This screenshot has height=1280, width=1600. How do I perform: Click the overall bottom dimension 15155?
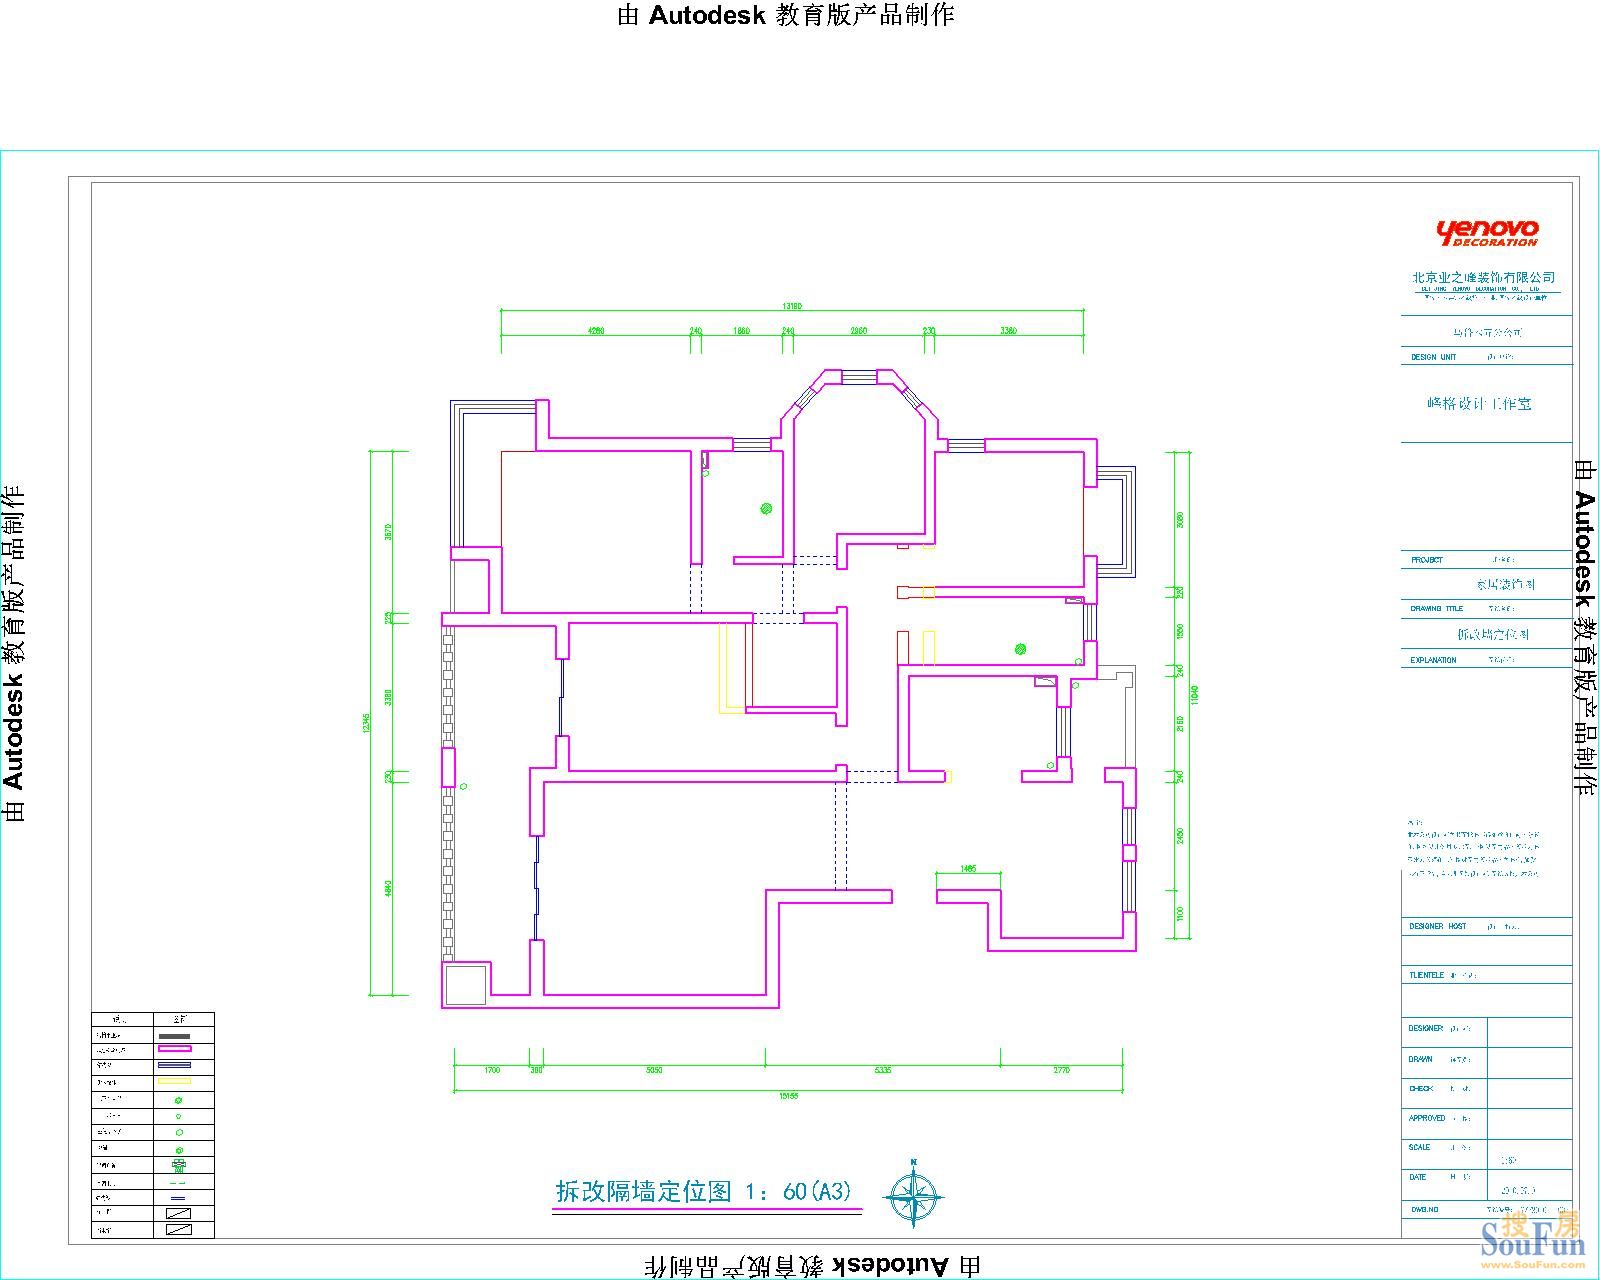(788, 1095)
